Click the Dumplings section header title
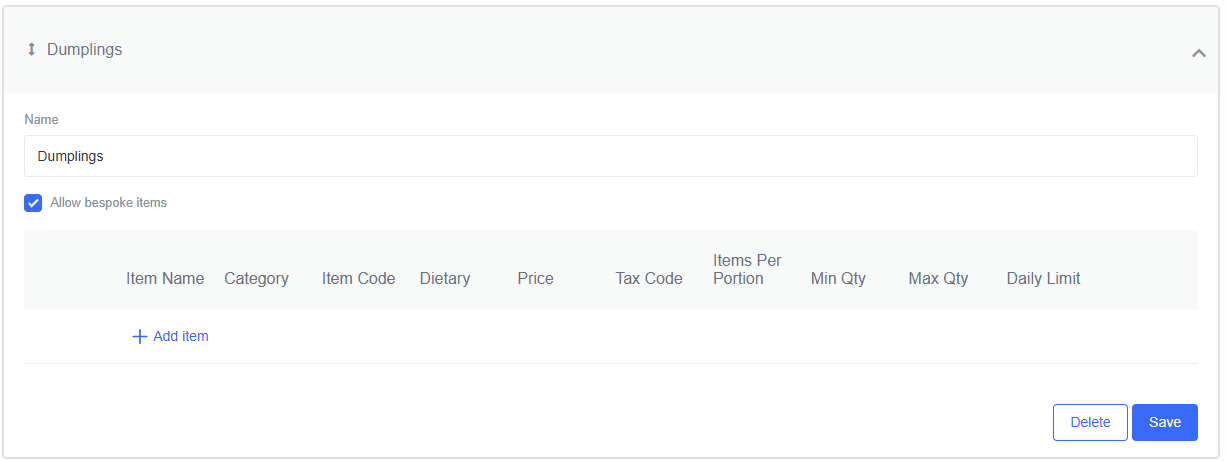The height and width of the screenshot is (461, 1227). (84, 49)
